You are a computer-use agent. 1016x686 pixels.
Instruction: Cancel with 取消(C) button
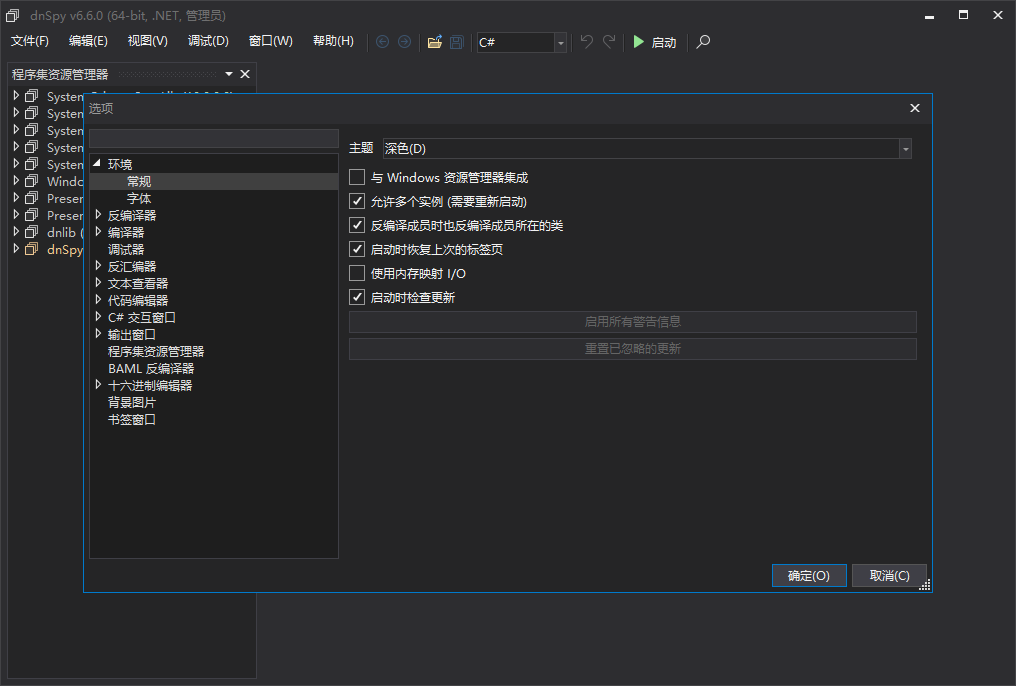(889, 575)
